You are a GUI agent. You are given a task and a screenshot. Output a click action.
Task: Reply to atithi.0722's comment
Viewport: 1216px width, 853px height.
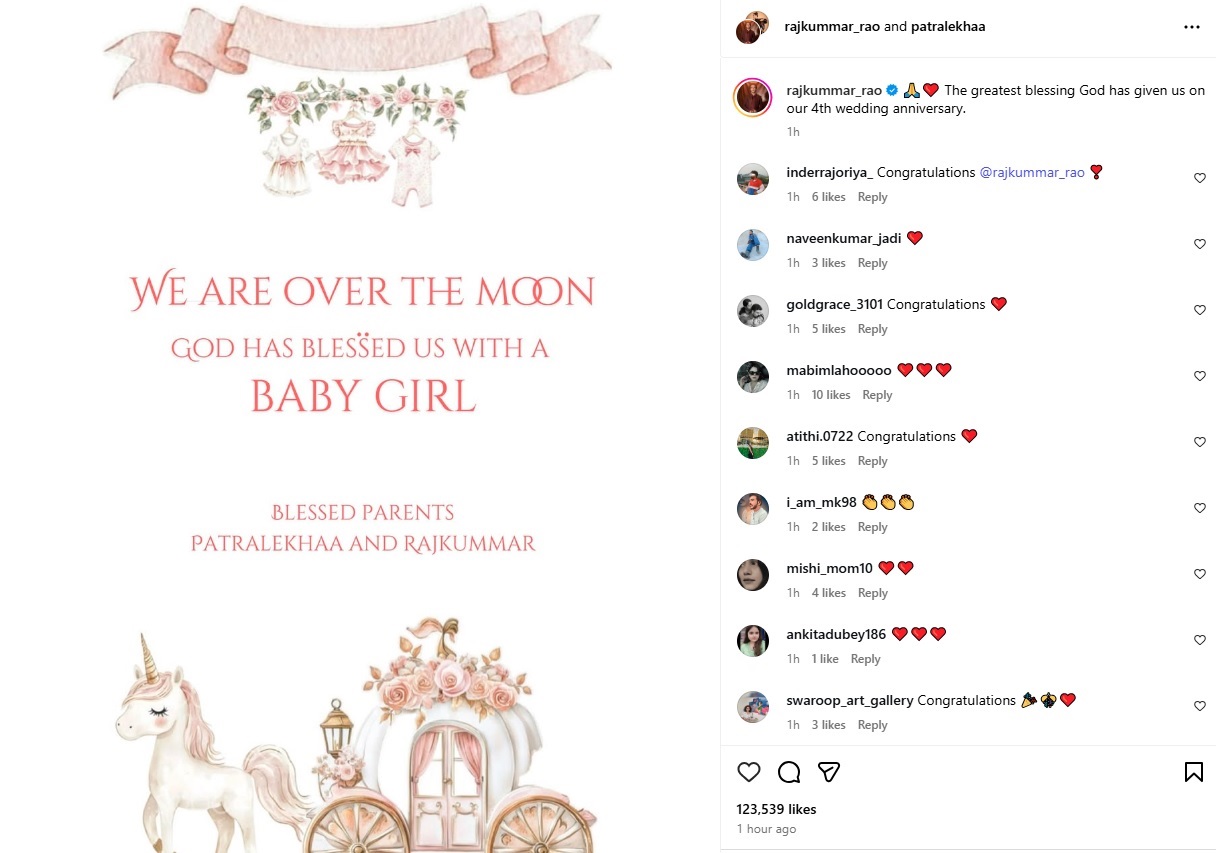click(872, 461)
